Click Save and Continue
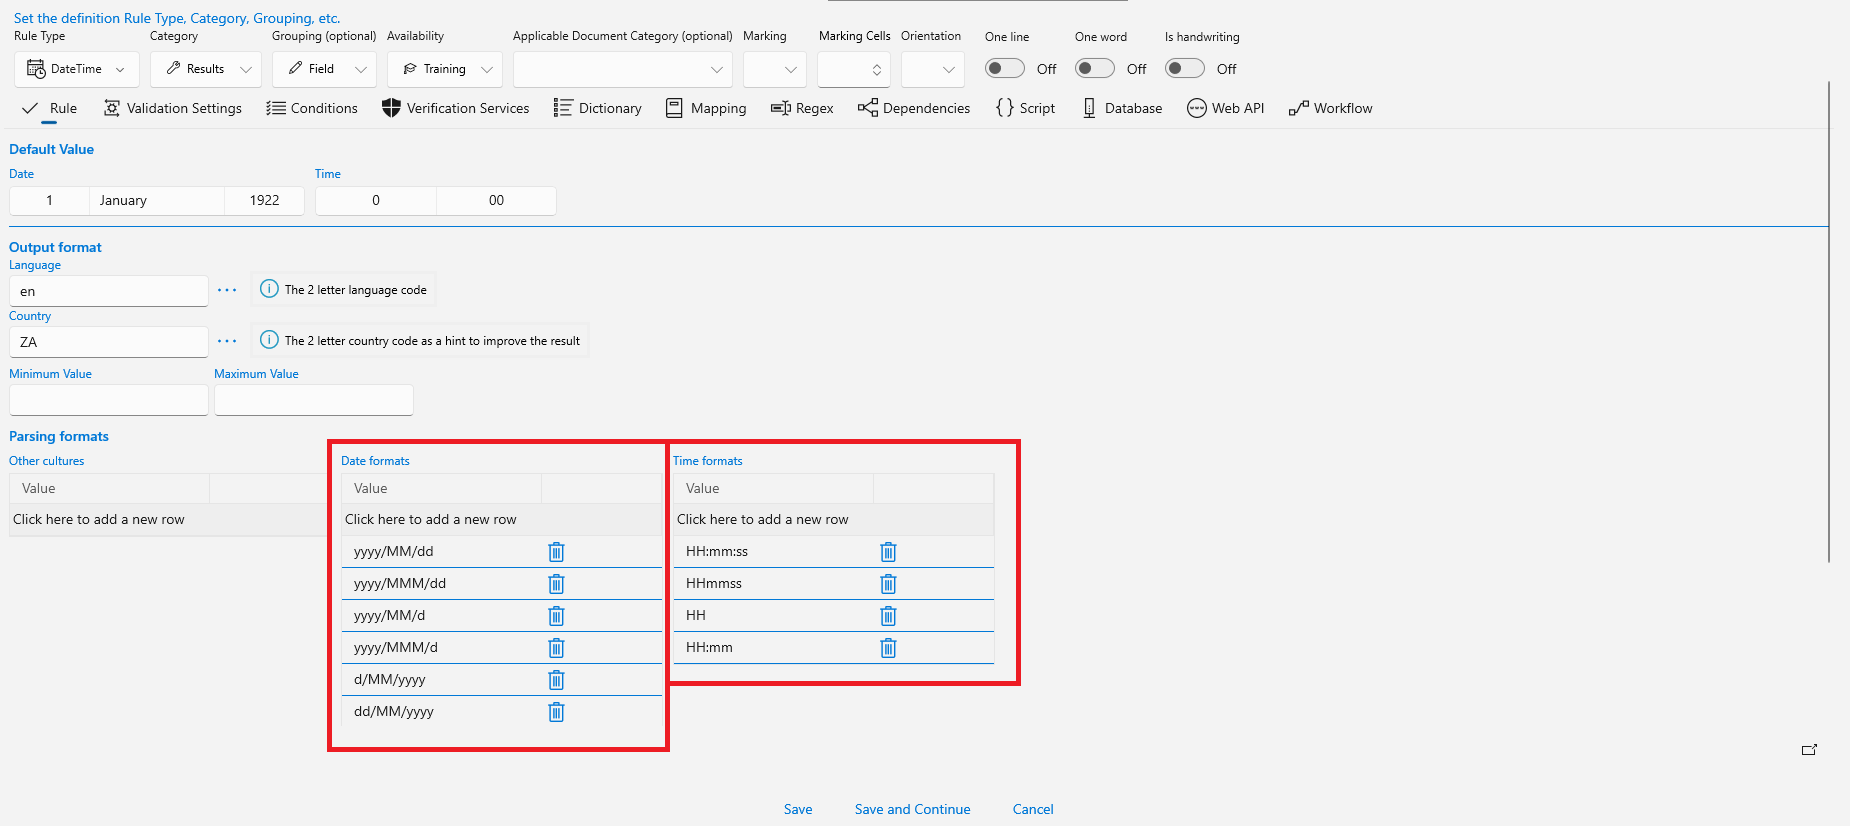This screenshot has height=826, width=1850. 912,809
